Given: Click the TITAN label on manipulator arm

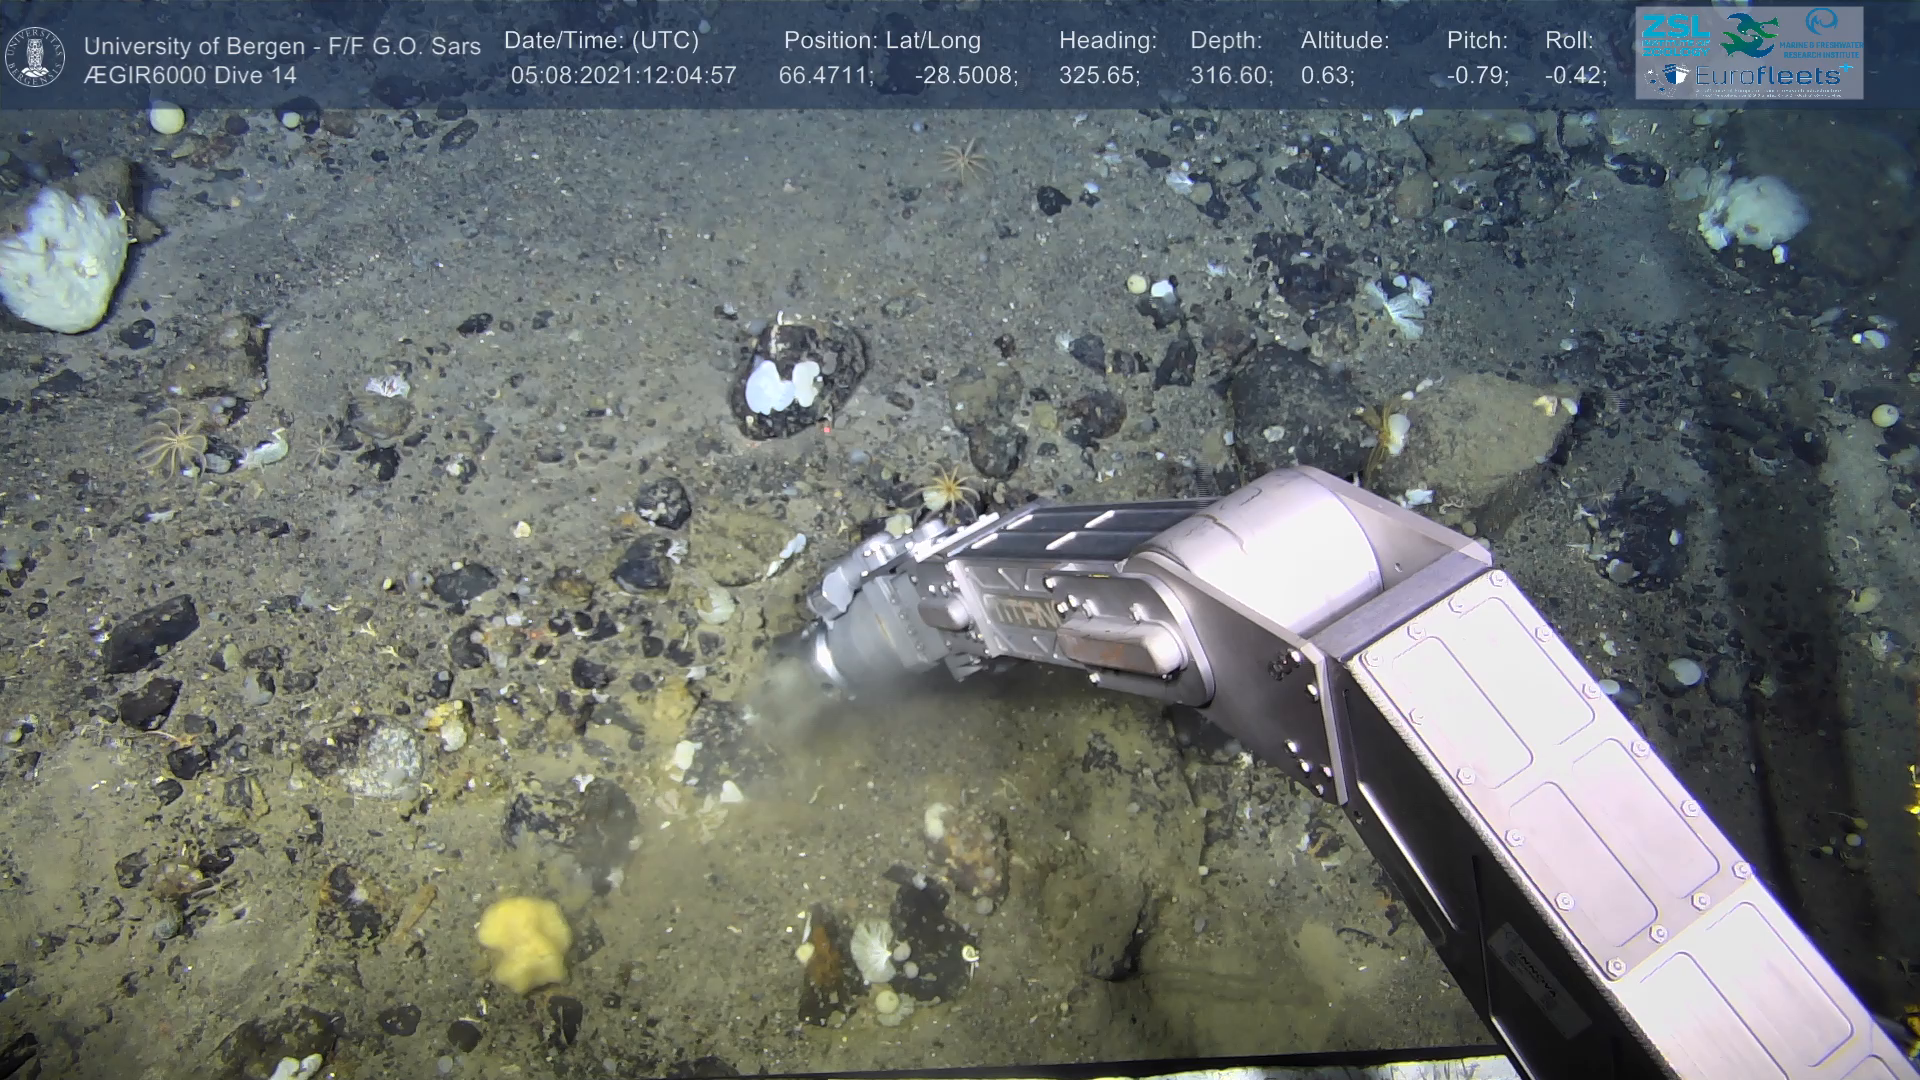Looking at the screenshot, I should [x=1024, y=612].
